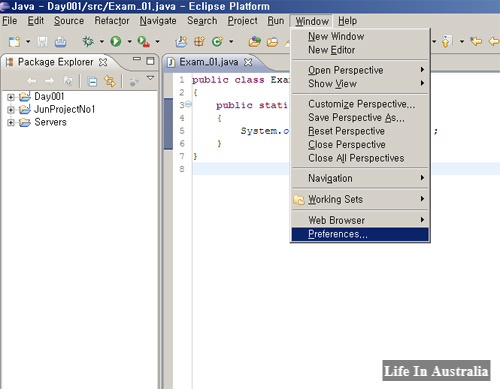This screenshot has height=389, width=500.
Task: Open the Web Browser submenu
Action: (x=360, y=220)
